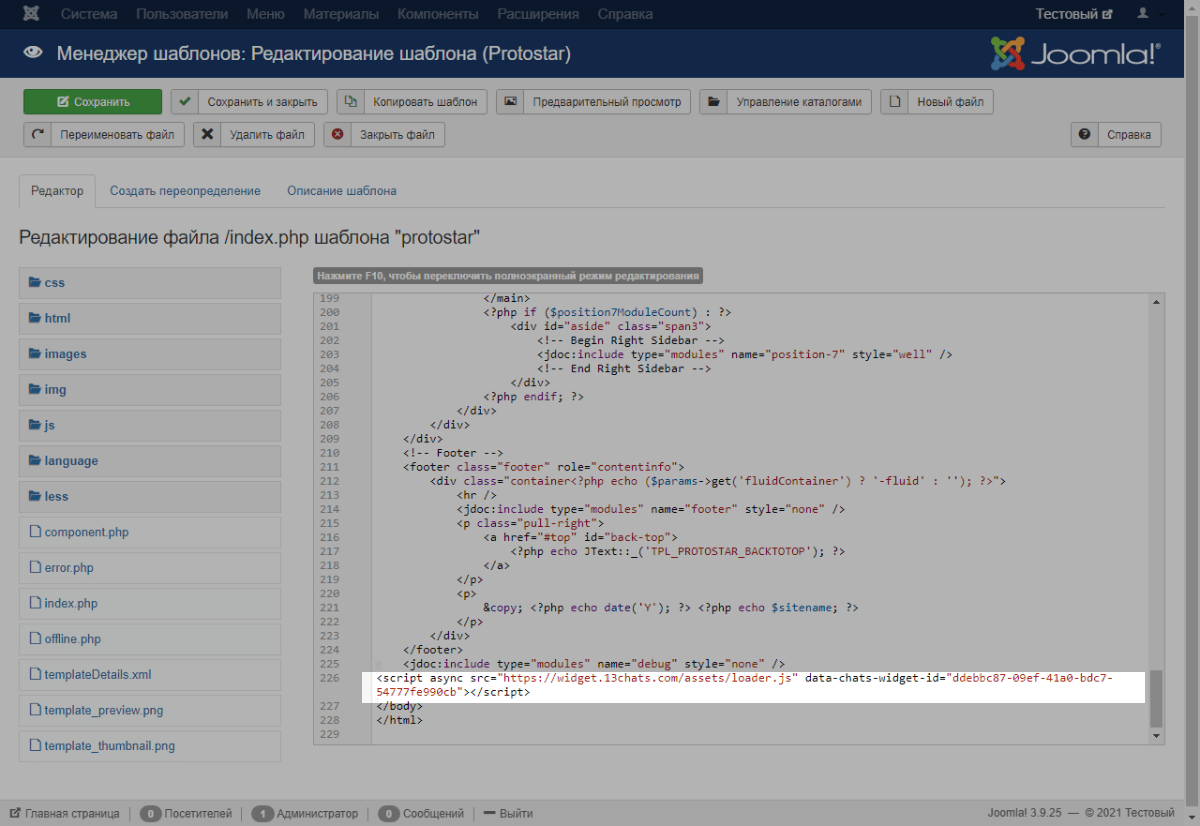Expand the html folder
The height and width of the screenshot is (826, 1200).
[x=150, y=318]
